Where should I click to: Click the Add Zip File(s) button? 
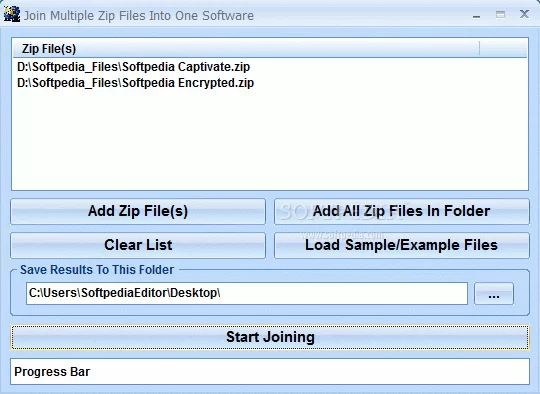coord(138,211)
